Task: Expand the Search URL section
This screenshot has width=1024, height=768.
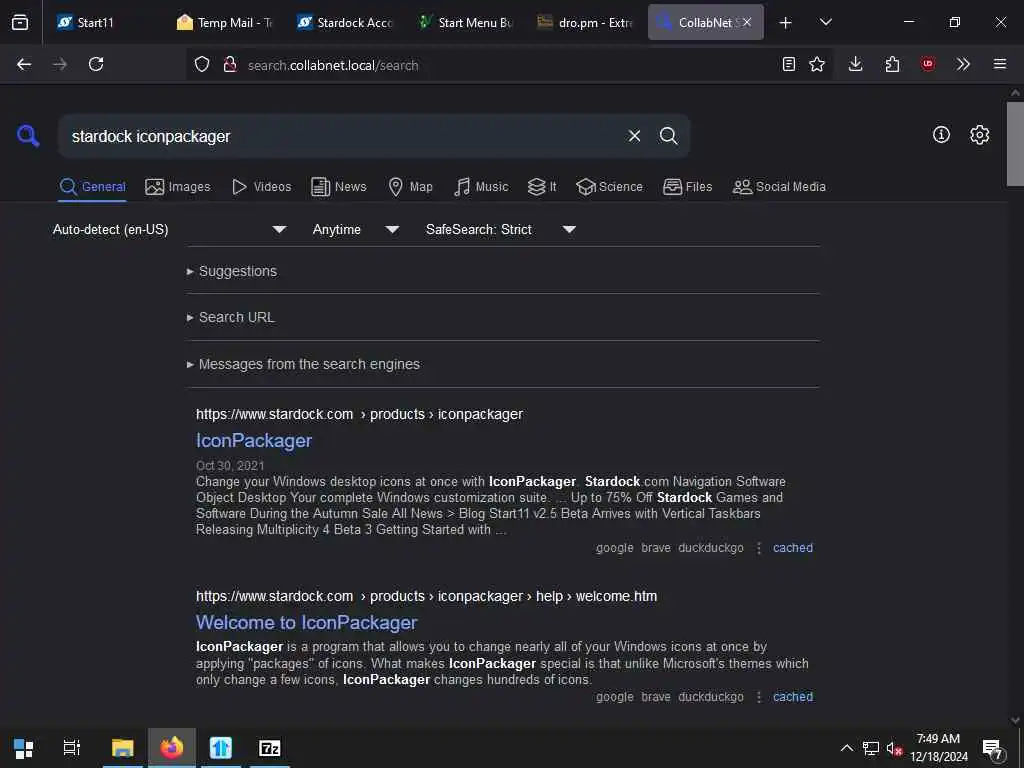Action: click(231, 317)
